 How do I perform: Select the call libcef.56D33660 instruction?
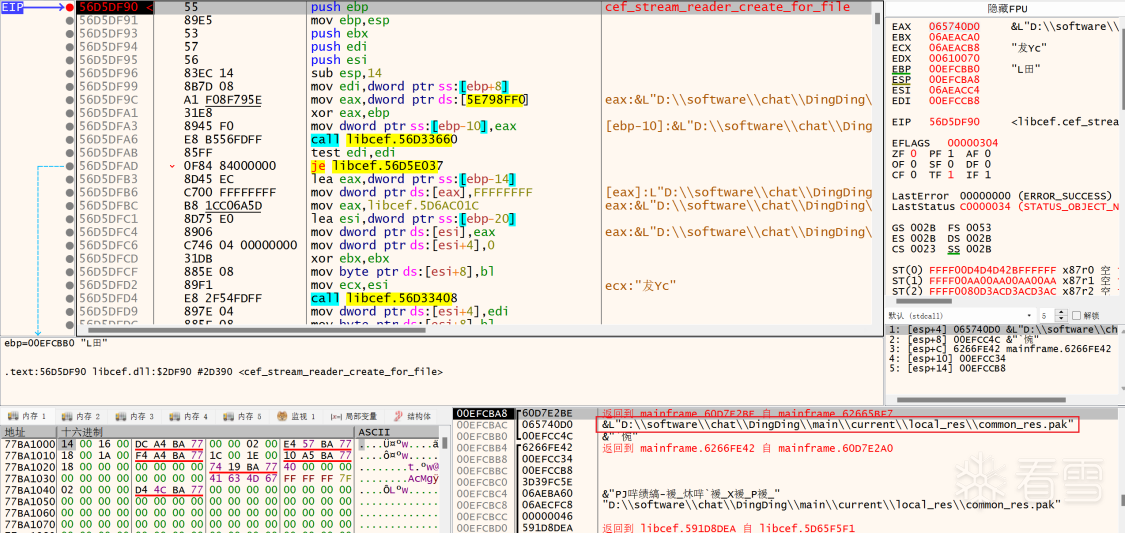pos(384,139)
